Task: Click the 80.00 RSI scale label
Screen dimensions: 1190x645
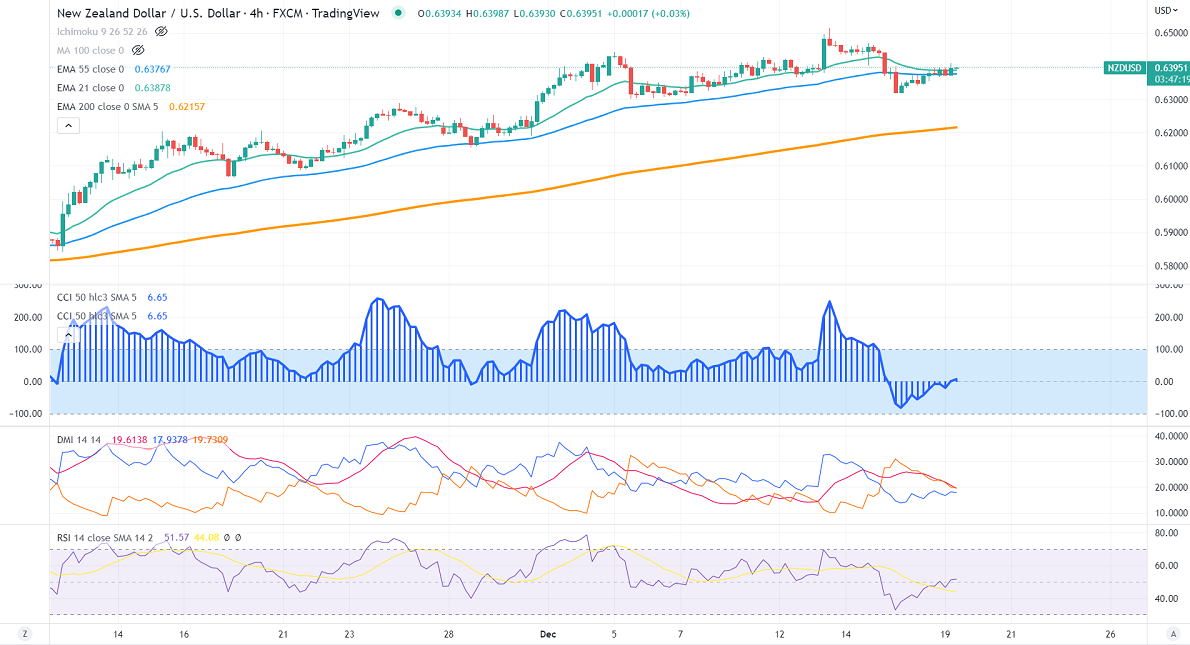Action: click(1166, 533)
